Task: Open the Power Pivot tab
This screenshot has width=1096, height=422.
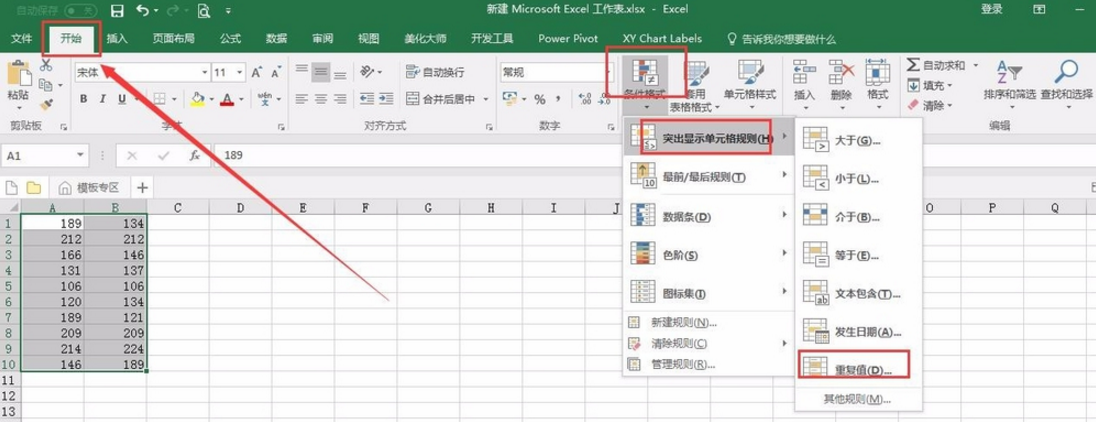Action: (568, 38)
